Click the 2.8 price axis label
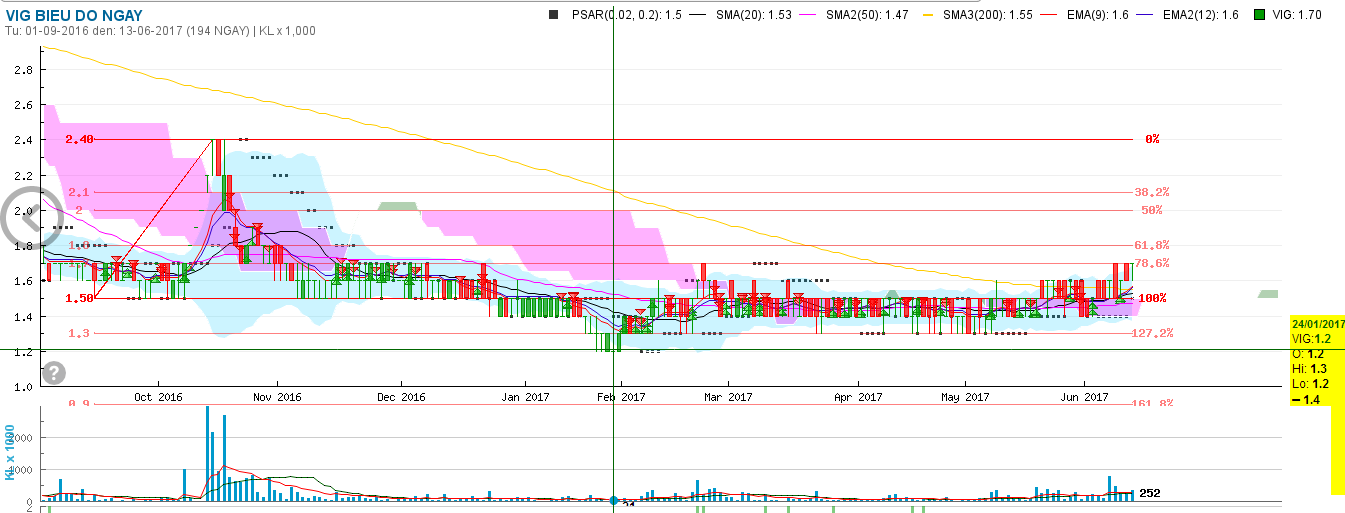1345x513 pixels. [x=24, y=70]
